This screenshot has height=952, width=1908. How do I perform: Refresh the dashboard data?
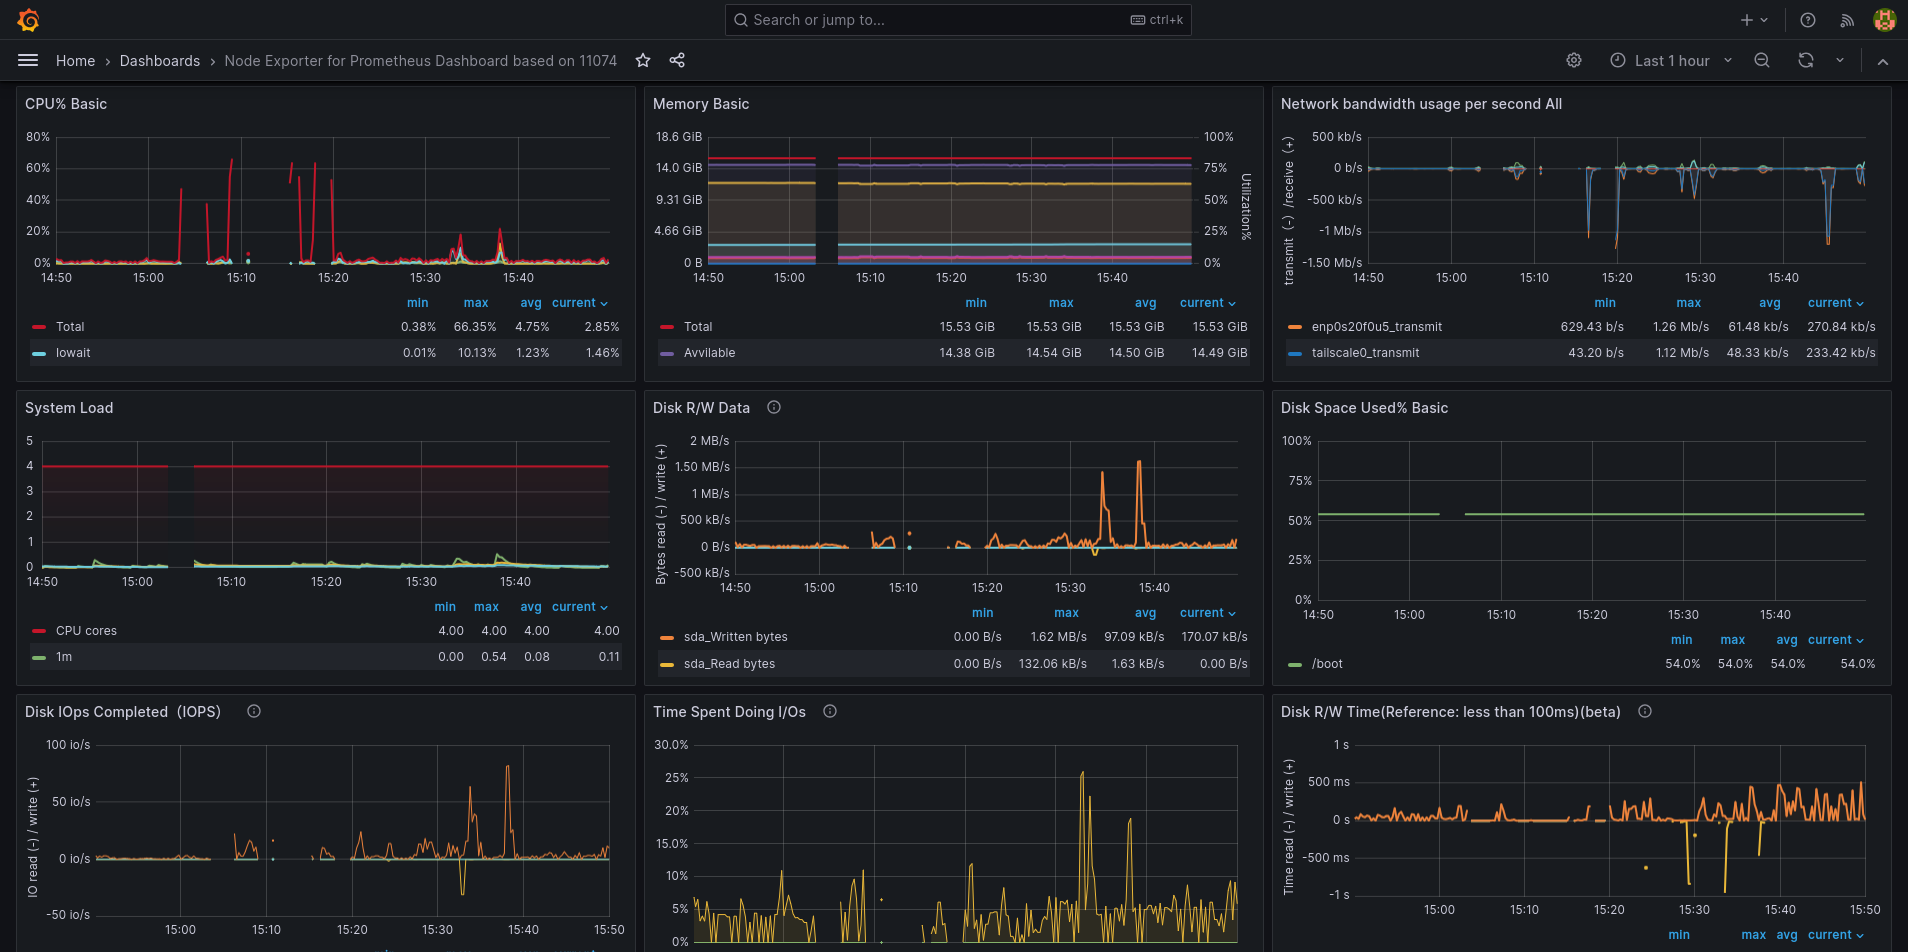pyautogui.click(x=1805, y=60)
